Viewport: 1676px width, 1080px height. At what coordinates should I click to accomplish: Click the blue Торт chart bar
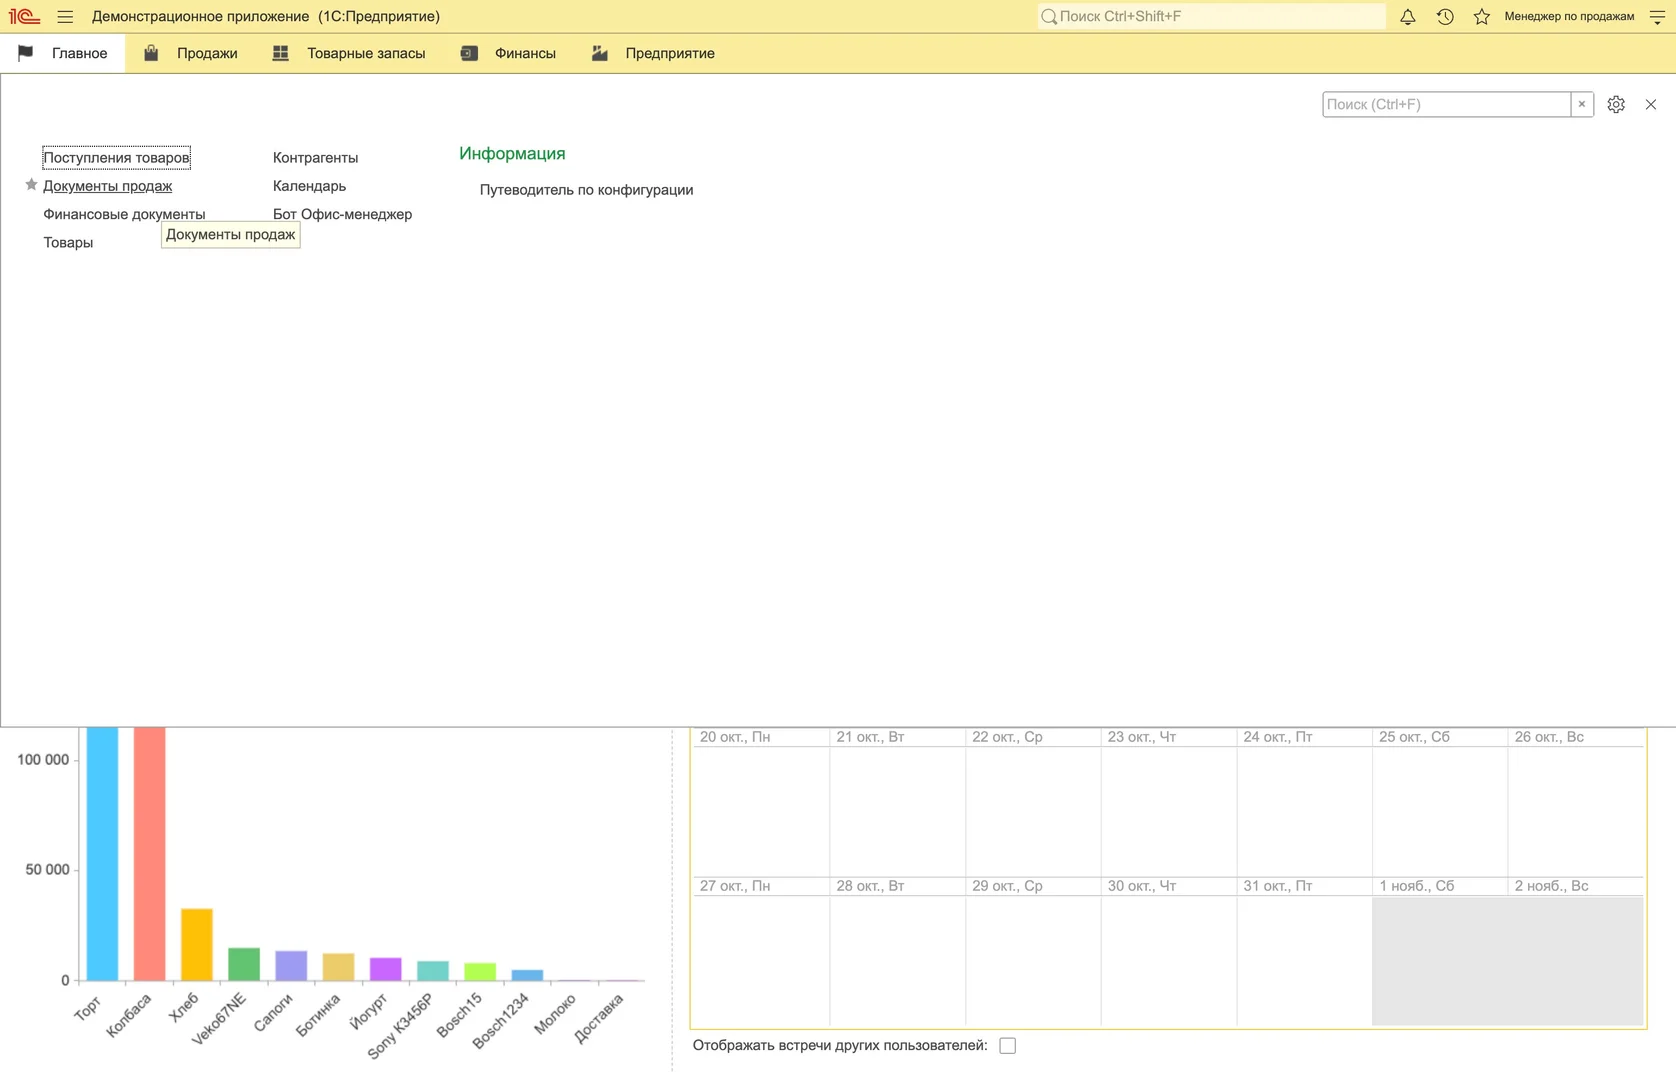point(102,855)
